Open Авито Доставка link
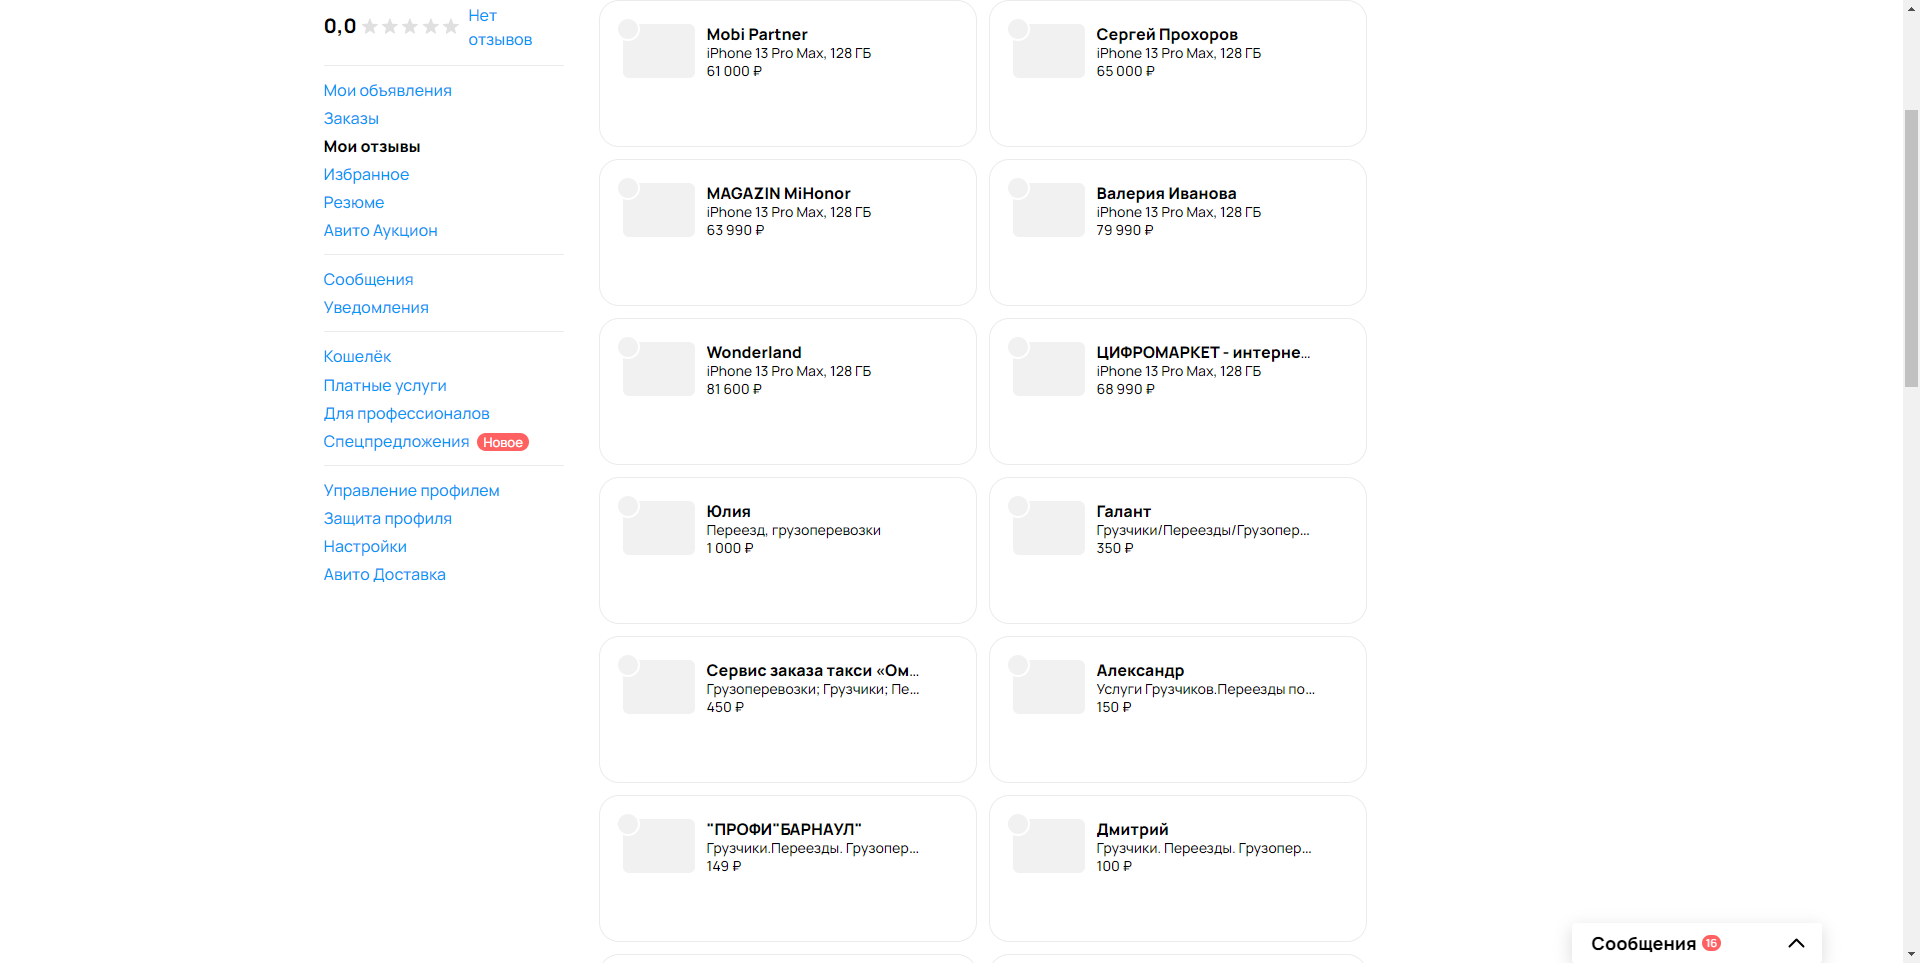Viewport: 1920px width, 963px height. [x=384, y=575]
